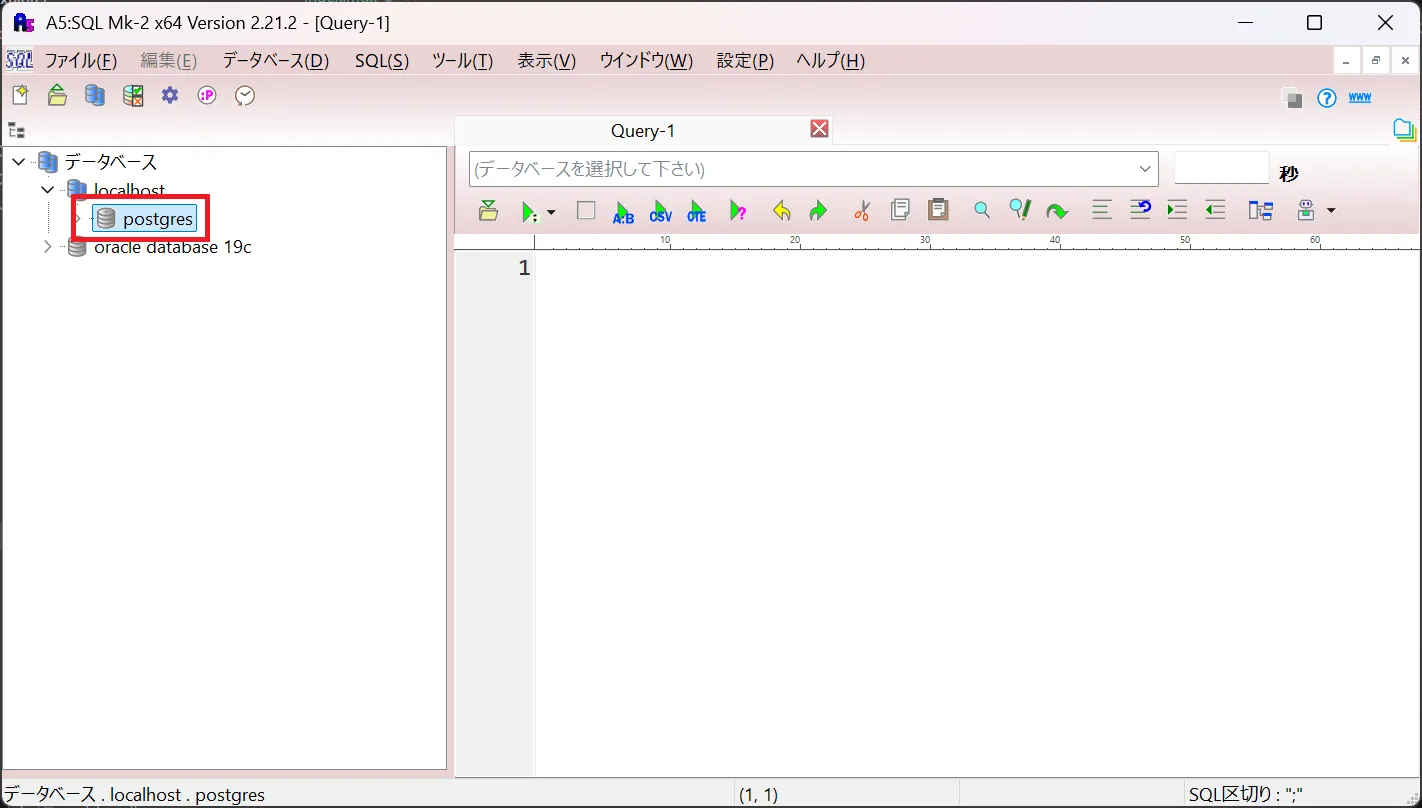Screen dimensions: 1422x808
Task: Click the overlapping gray squares icon
Action: pos(1292,98)
